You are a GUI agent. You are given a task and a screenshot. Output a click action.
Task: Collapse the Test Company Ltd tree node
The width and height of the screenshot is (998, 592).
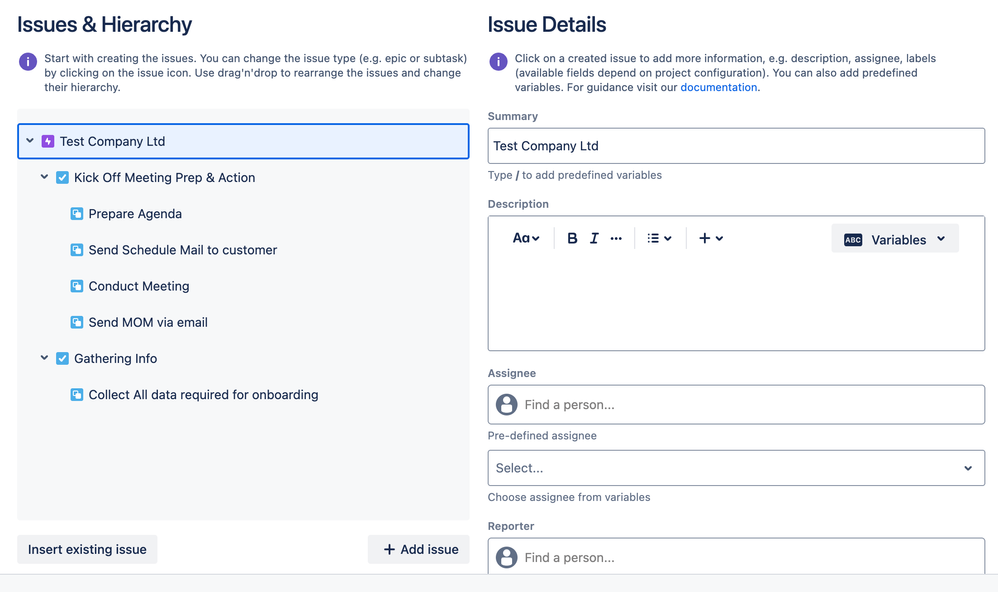(29, 141)
